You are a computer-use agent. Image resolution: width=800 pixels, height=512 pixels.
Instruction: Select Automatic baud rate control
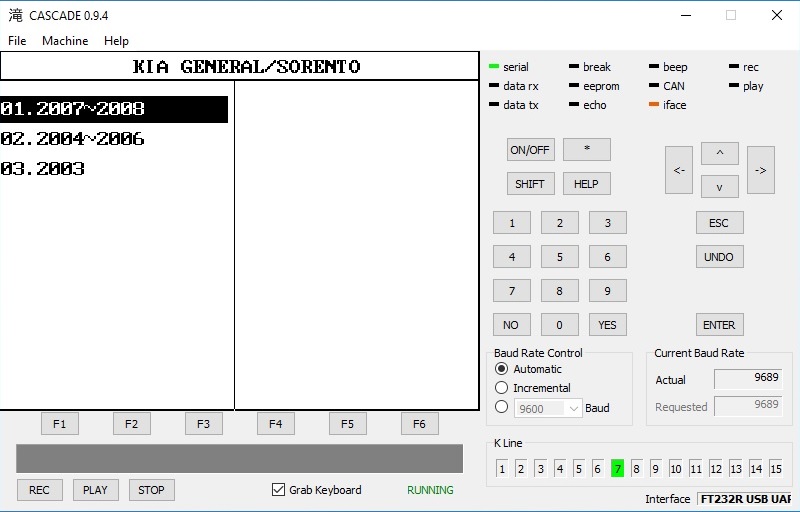click(x=502, y=369)
